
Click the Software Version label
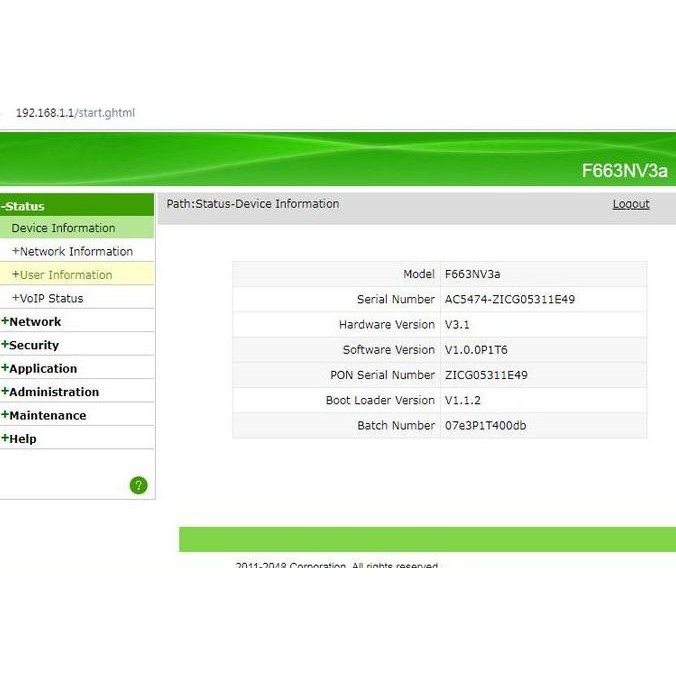point(388,350)
